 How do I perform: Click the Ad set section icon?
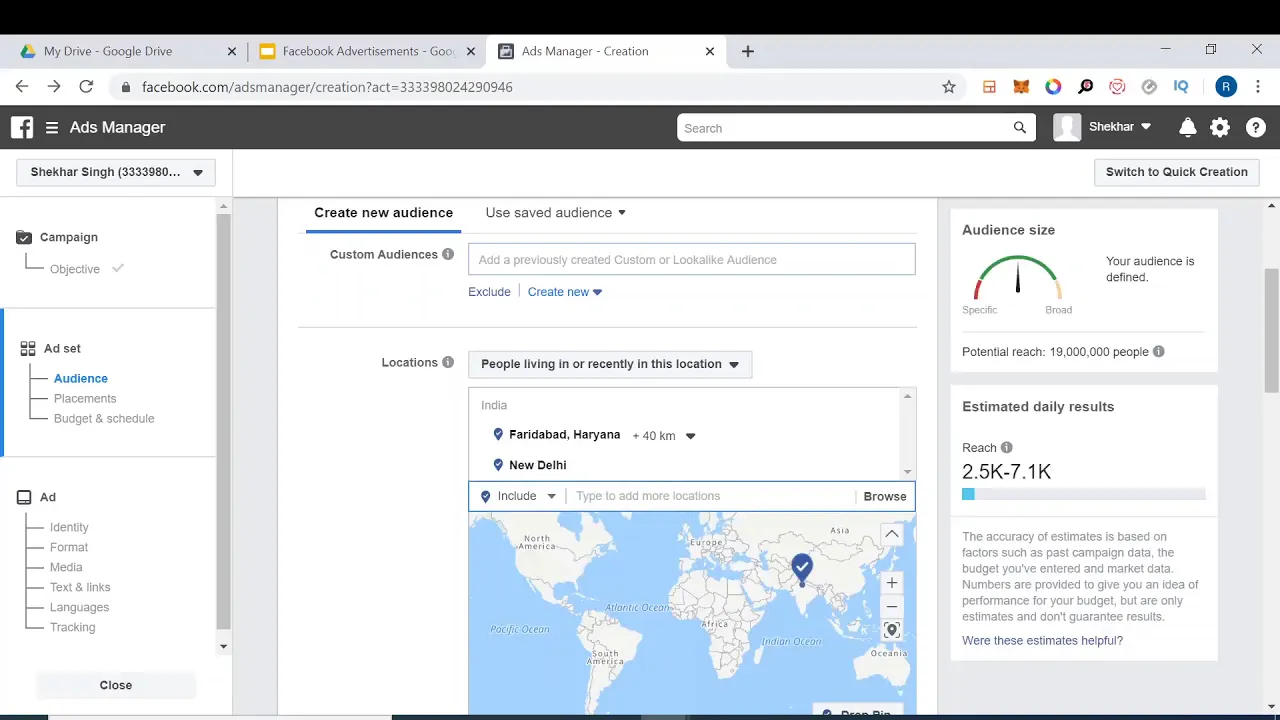tap(28, 349)
